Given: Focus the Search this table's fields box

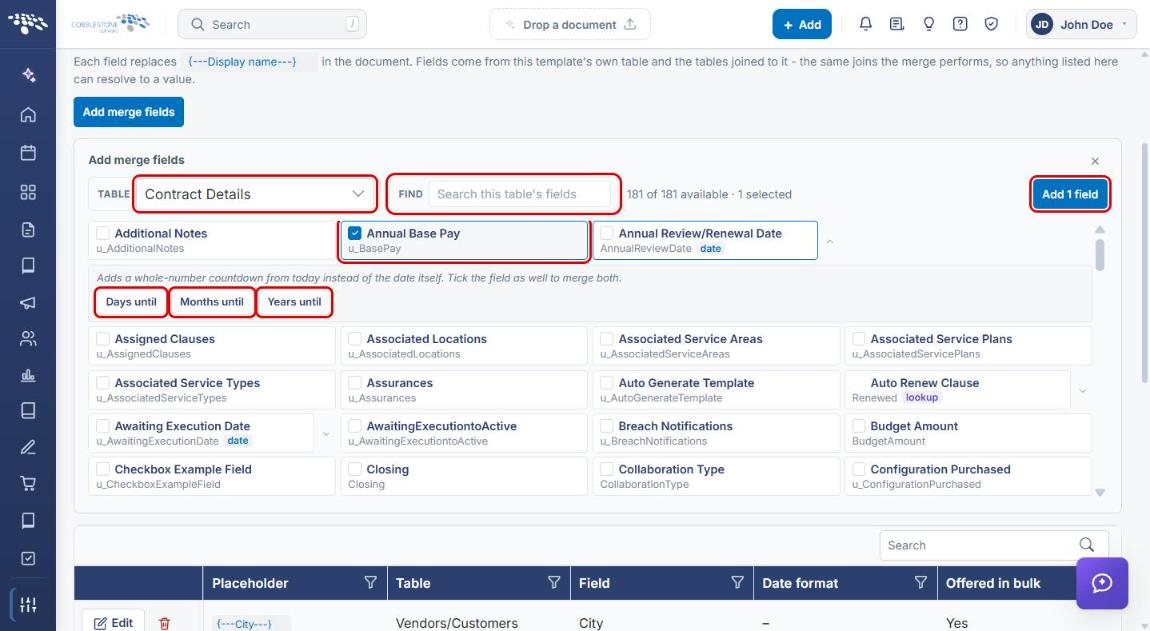Looking at the screenshot, I should [519, 194].
